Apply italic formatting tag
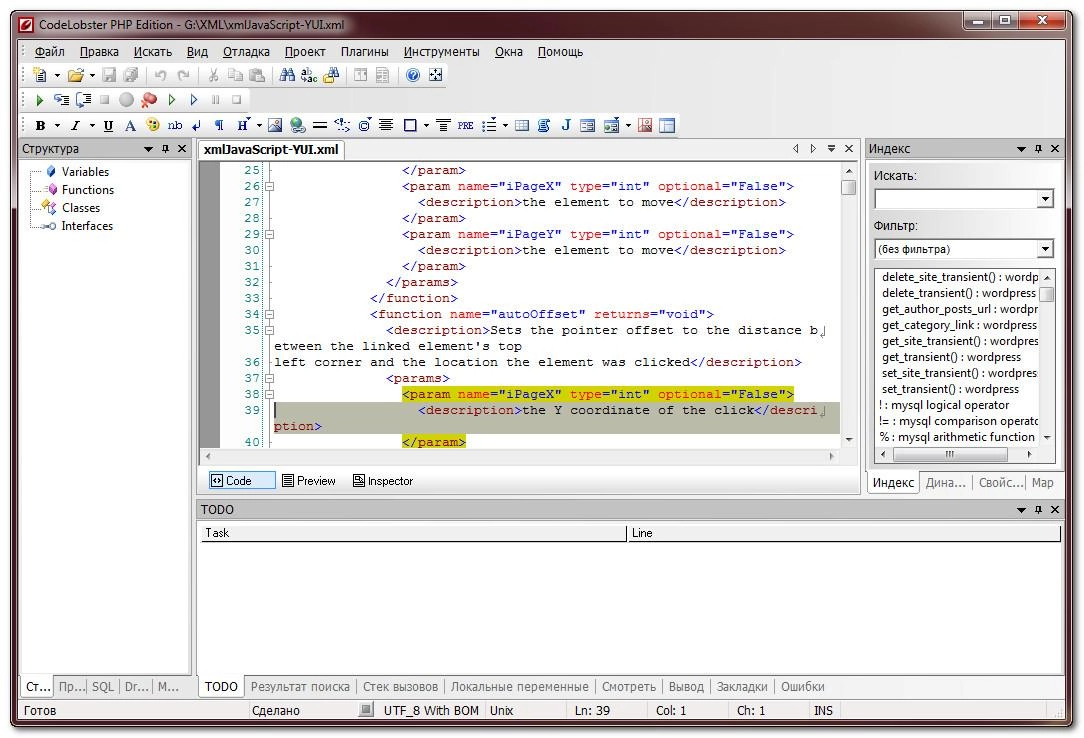 click(x=75, y=125)
